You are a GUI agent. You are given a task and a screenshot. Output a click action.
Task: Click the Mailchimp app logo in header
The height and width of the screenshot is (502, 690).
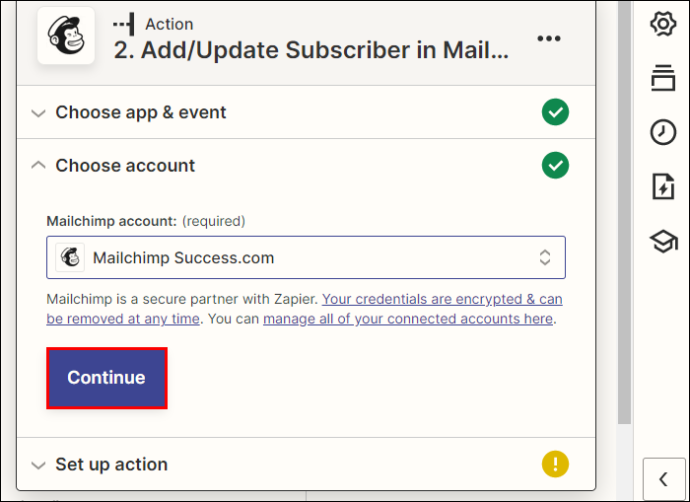click(66, 36)
